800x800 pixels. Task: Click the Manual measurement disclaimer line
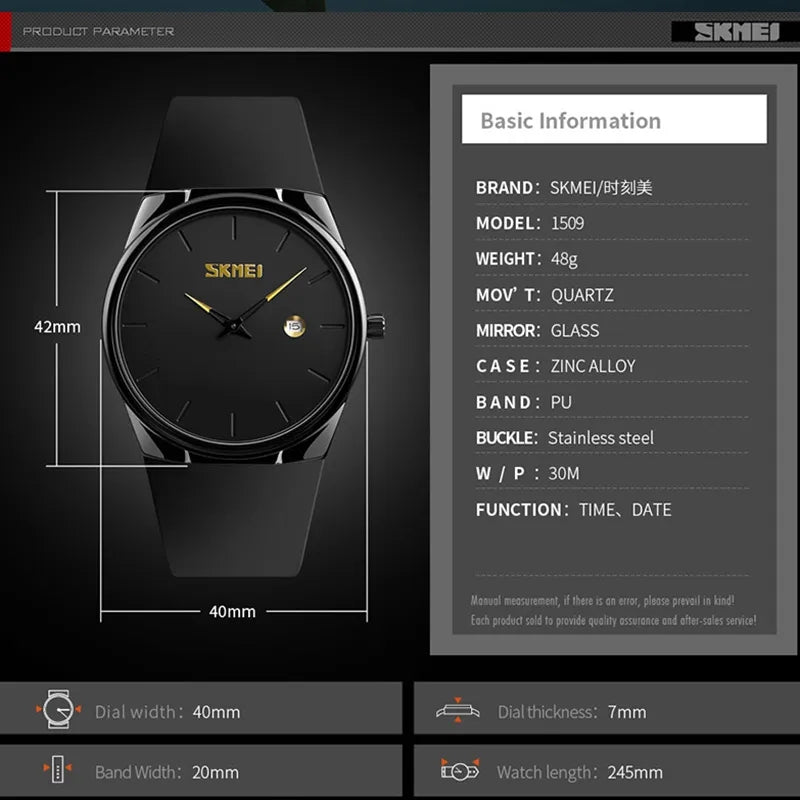602,601
